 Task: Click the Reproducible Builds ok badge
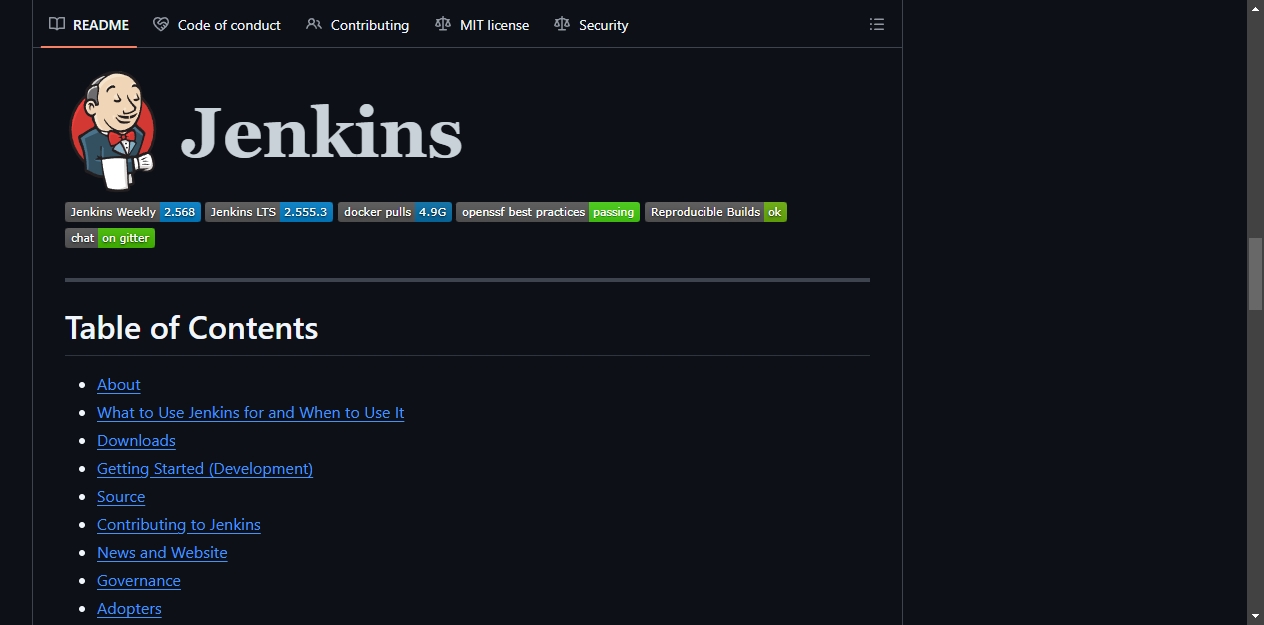point(716,212)
